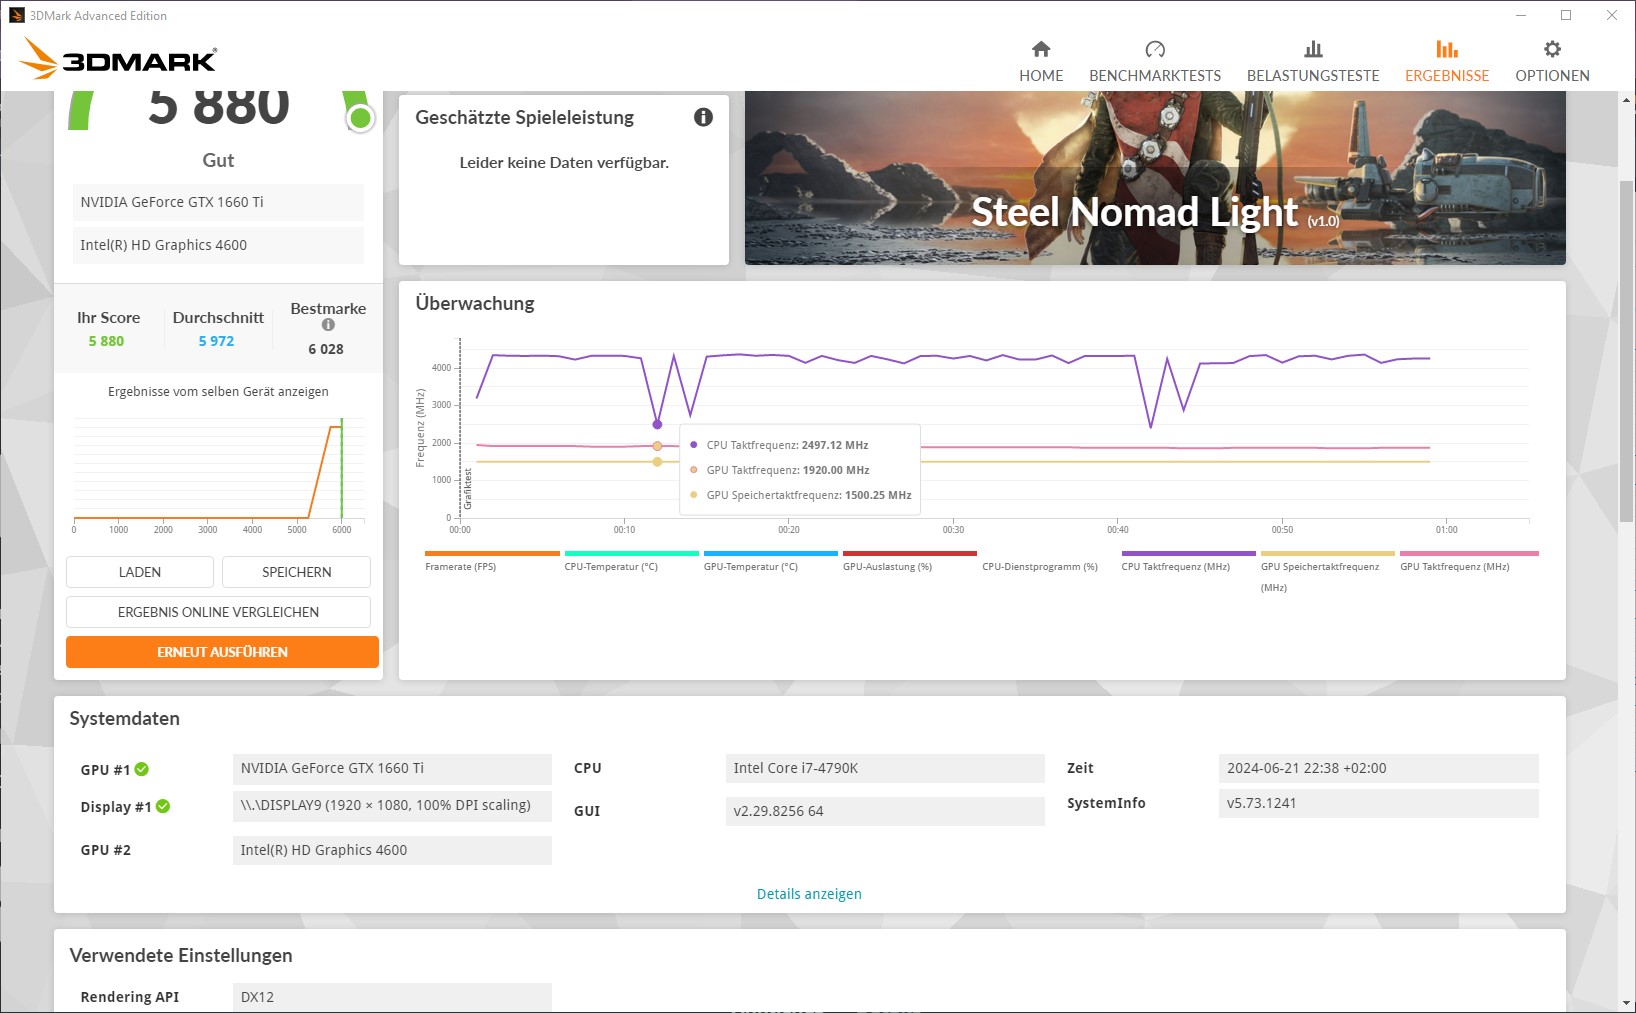Click green check next to GPU #1
The width and height of the screenshot is (1636, 1013).
142,769
